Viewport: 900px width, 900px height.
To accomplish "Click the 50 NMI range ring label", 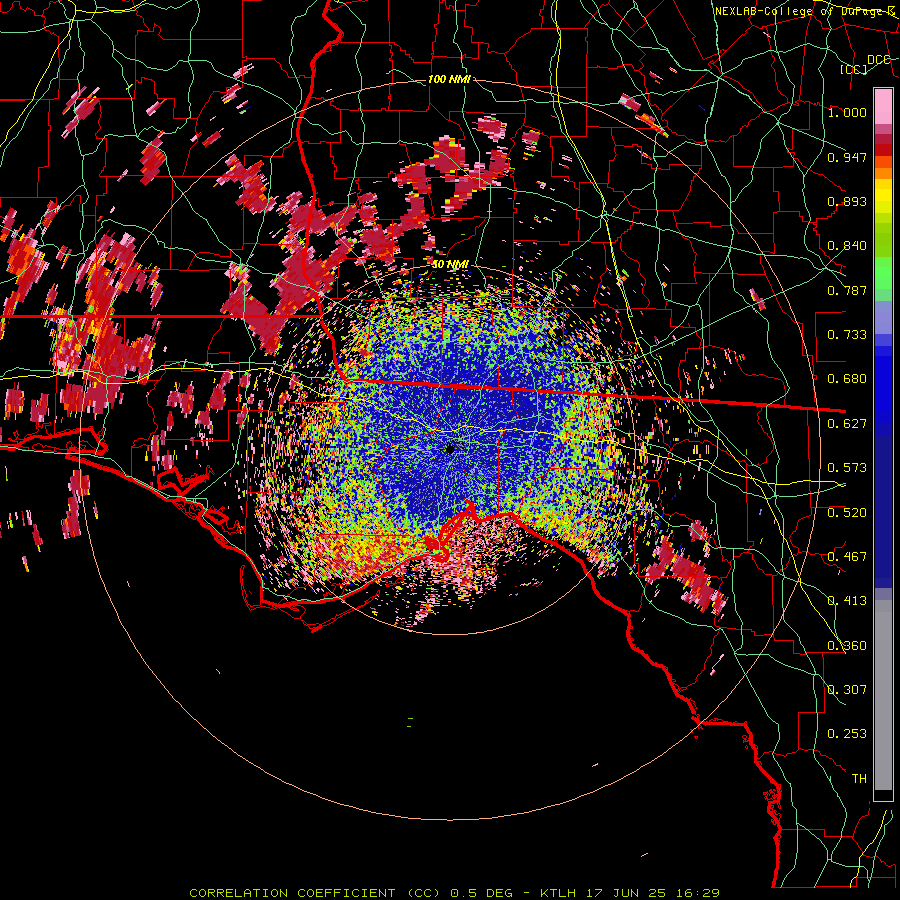I will tap(450, 265).
